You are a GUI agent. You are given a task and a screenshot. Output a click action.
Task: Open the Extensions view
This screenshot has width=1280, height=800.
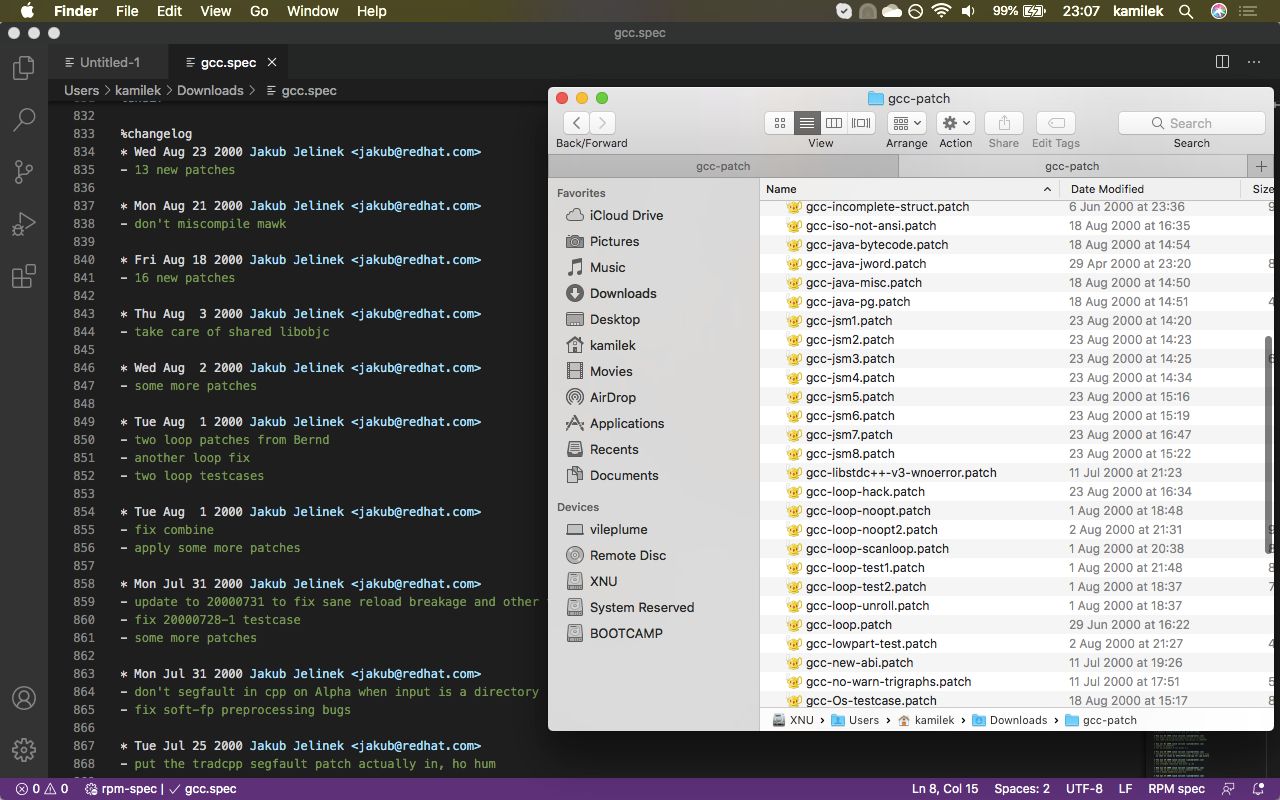click(x=24, y=277)
